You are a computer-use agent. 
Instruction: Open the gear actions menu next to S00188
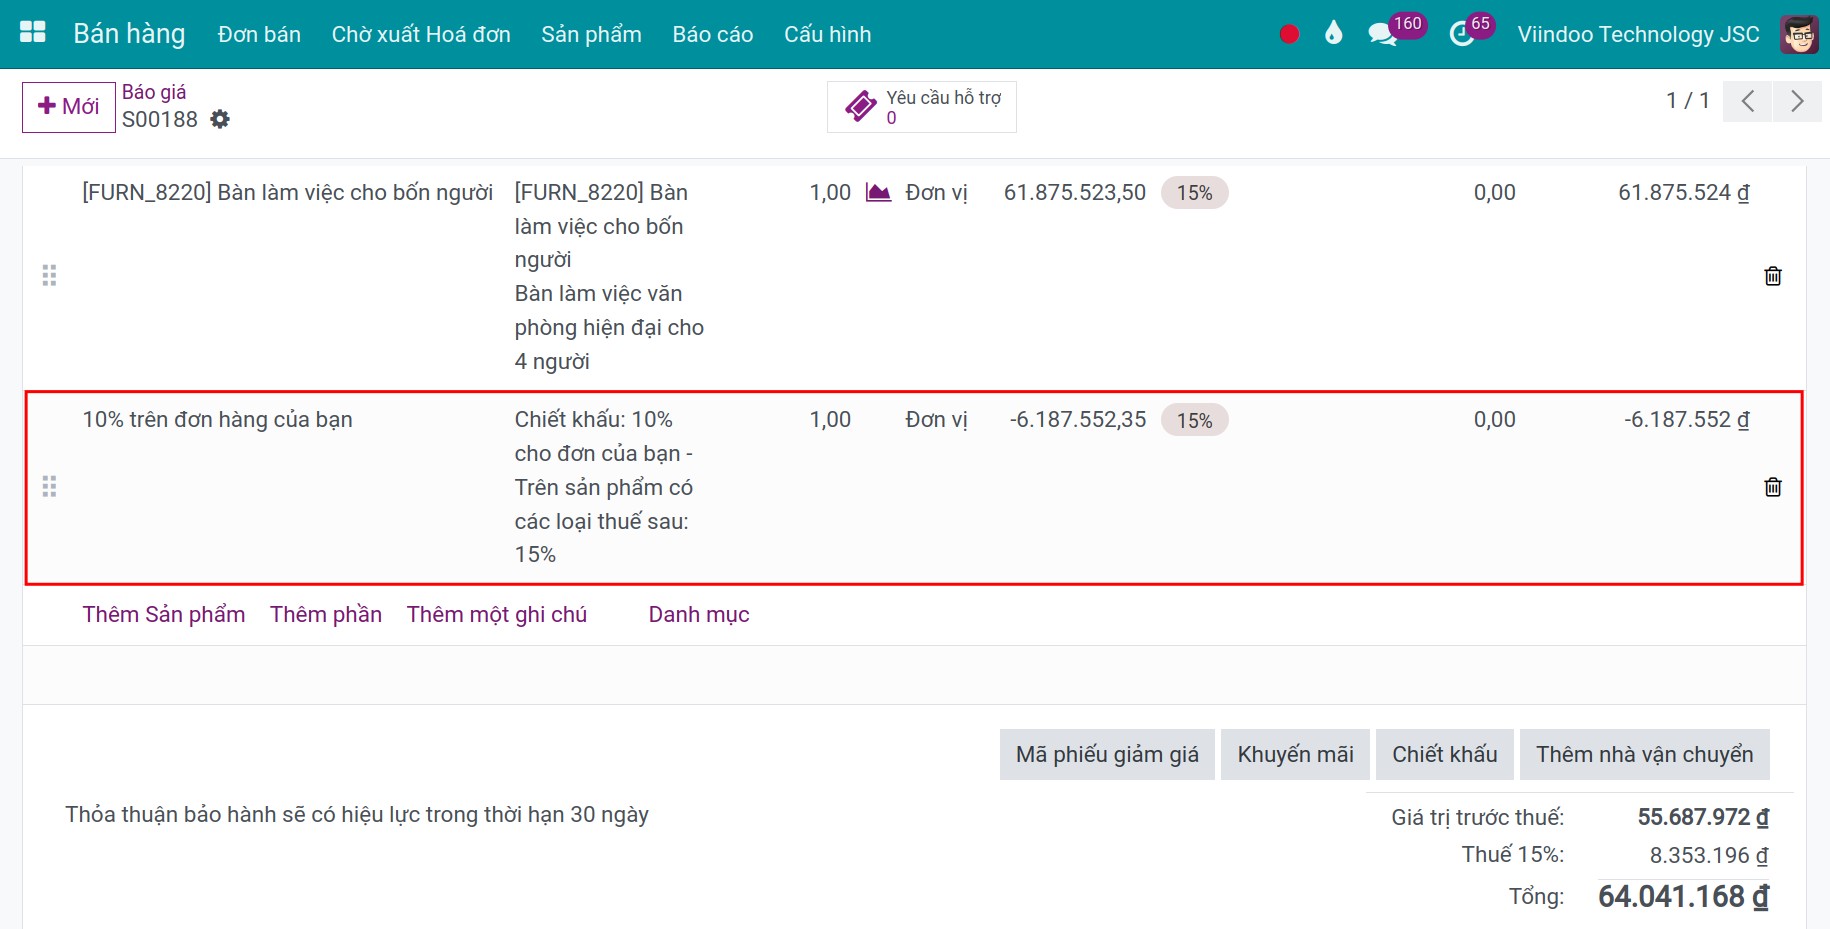(220, 119)
